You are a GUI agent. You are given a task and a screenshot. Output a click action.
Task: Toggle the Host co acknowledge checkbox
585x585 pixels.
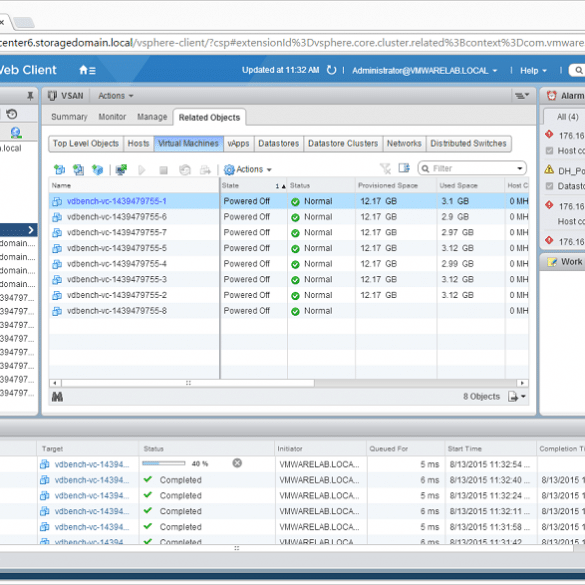[549, 151]
